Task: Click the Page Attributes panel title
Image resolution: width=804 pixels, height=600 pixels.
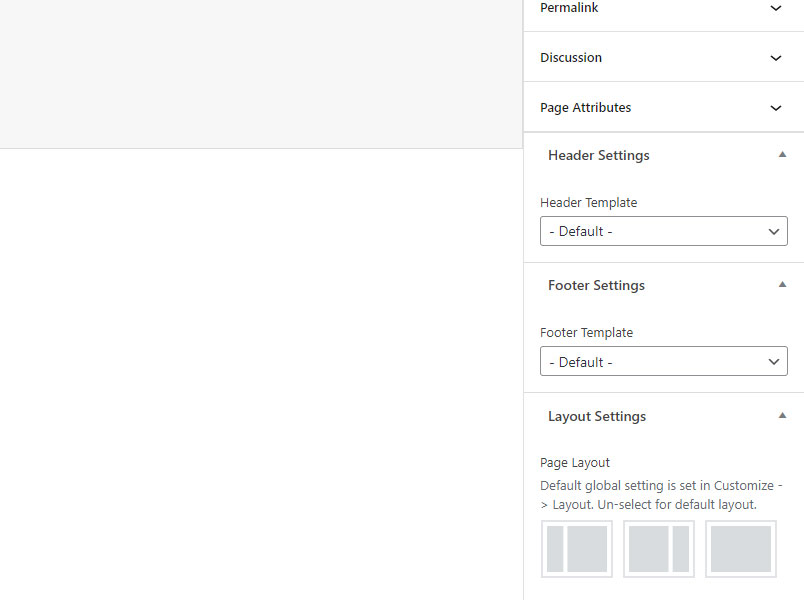Action: coord(585,108)
